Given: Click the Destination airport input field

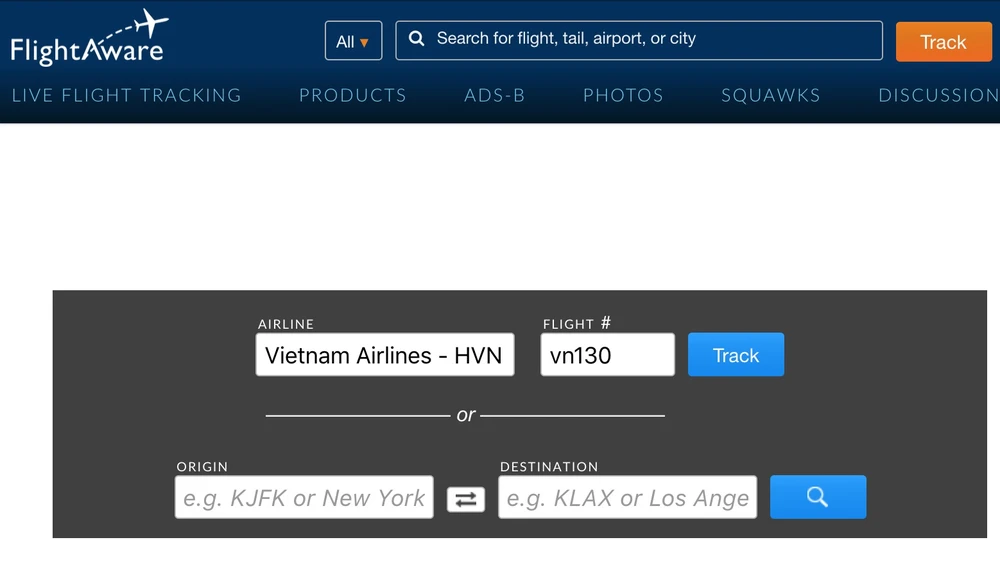Looking at the screenshot, I should (627, 498).
